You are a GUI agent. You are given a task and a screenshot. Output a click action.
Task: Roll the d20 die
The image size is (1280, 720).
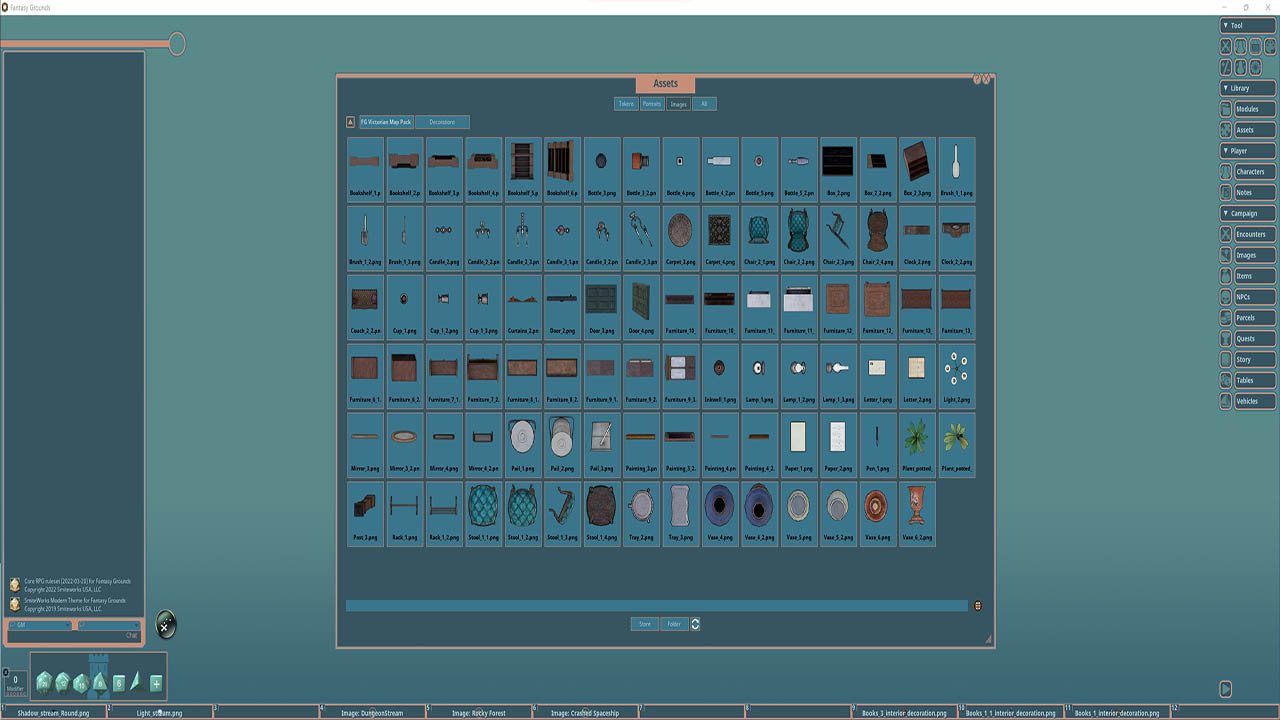45,682
